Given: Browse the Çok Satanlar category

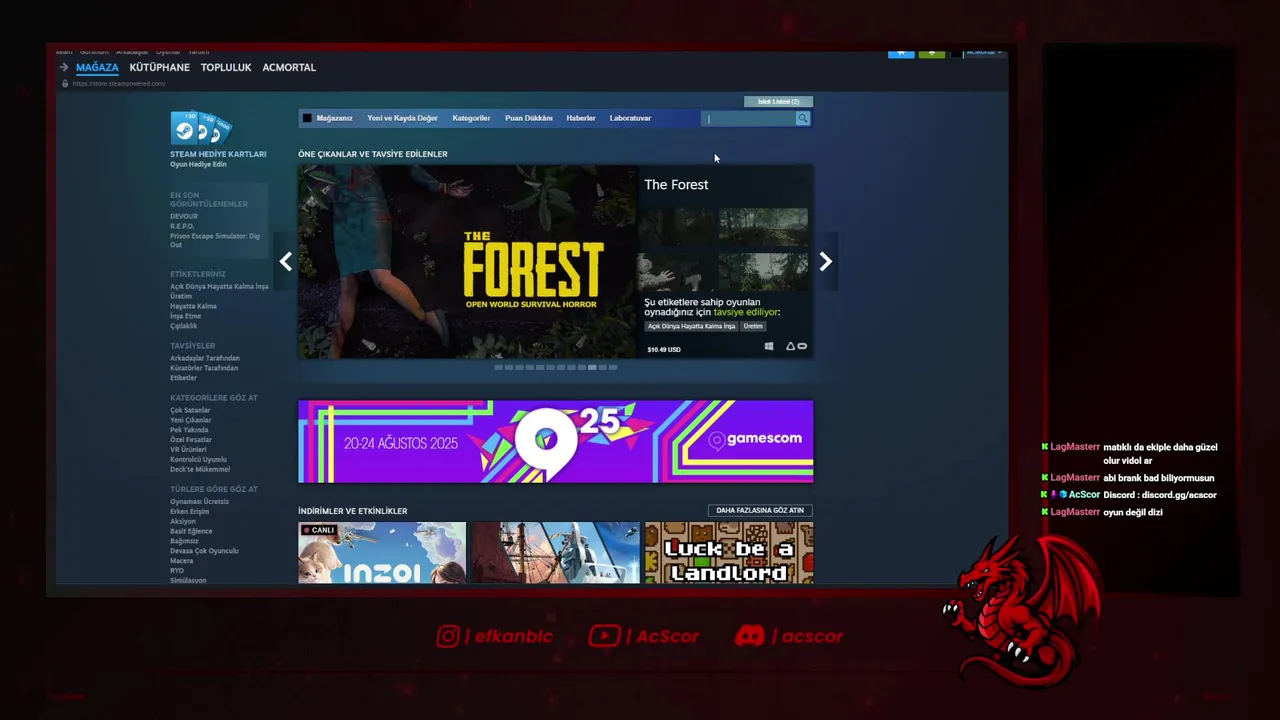Looking at the screenshot, I should [190, 410].
